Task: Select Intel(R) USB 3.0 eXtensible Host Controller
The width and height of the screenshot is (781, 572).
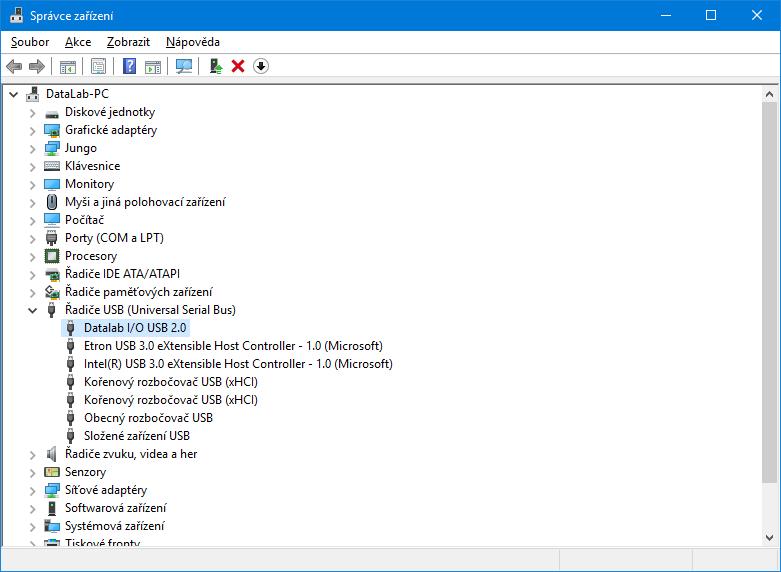Action: pos(238,364)
